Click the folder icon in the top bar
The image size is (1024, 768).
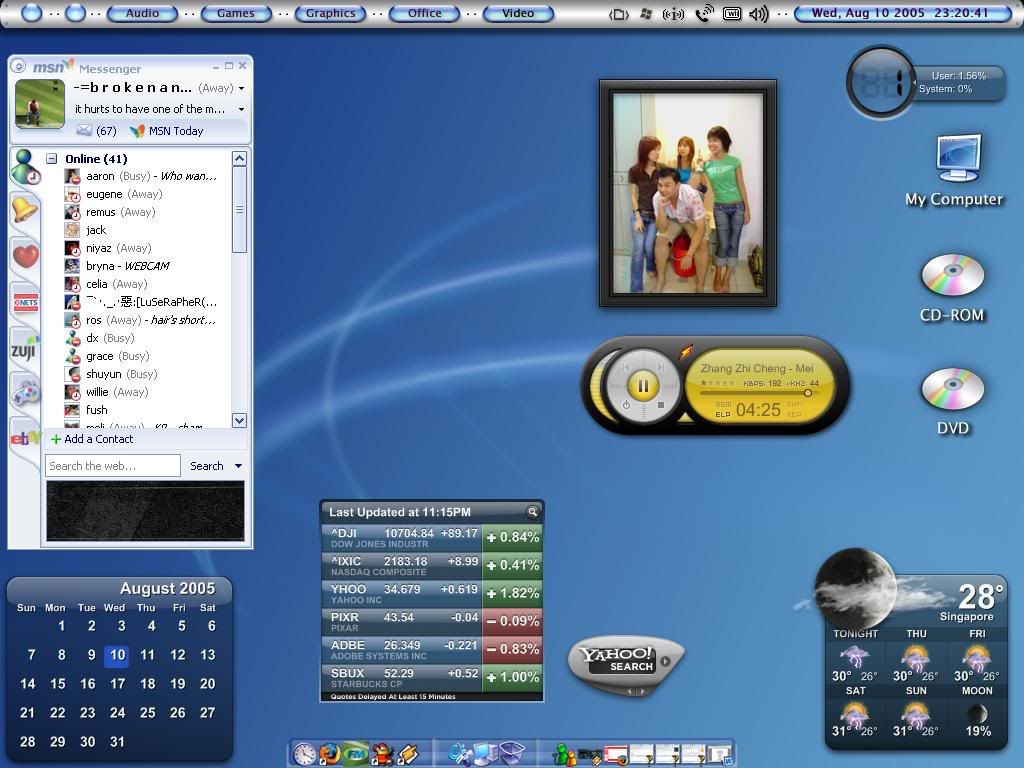618,14
